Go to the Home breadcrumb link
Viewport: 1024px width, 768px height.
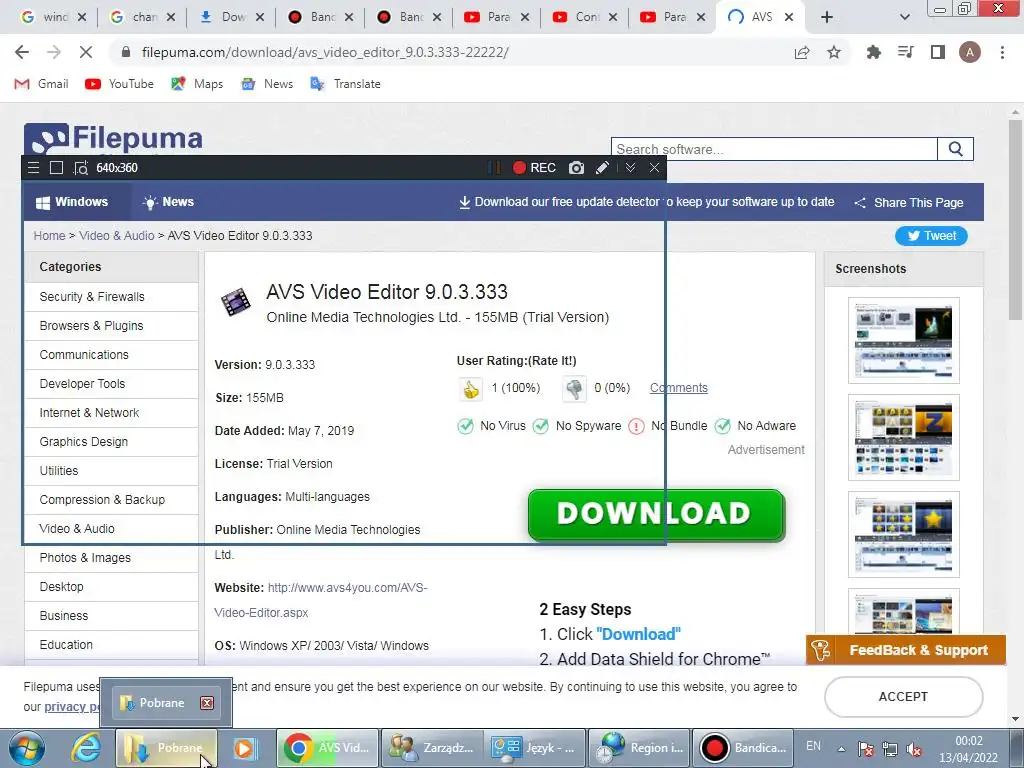pyautogui.click(x=50, y=236)
